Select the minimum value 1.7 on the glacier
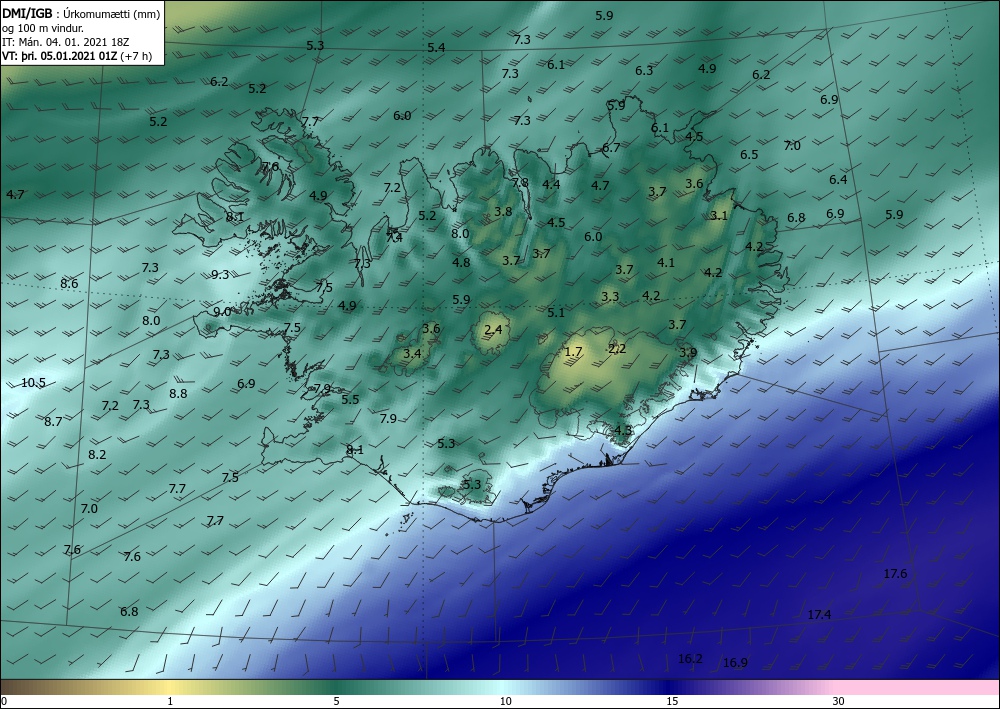The height and width of the screenshot is (709, 1000). pos(574,351)
